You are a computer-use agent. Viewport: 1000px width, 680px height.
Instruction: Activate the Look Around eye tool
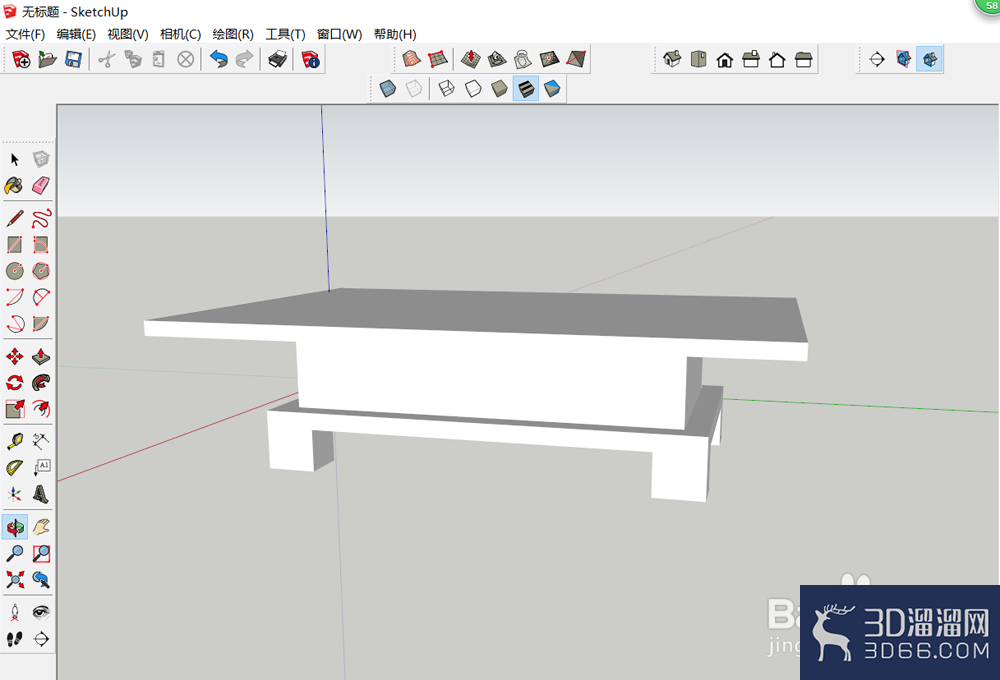41,612
